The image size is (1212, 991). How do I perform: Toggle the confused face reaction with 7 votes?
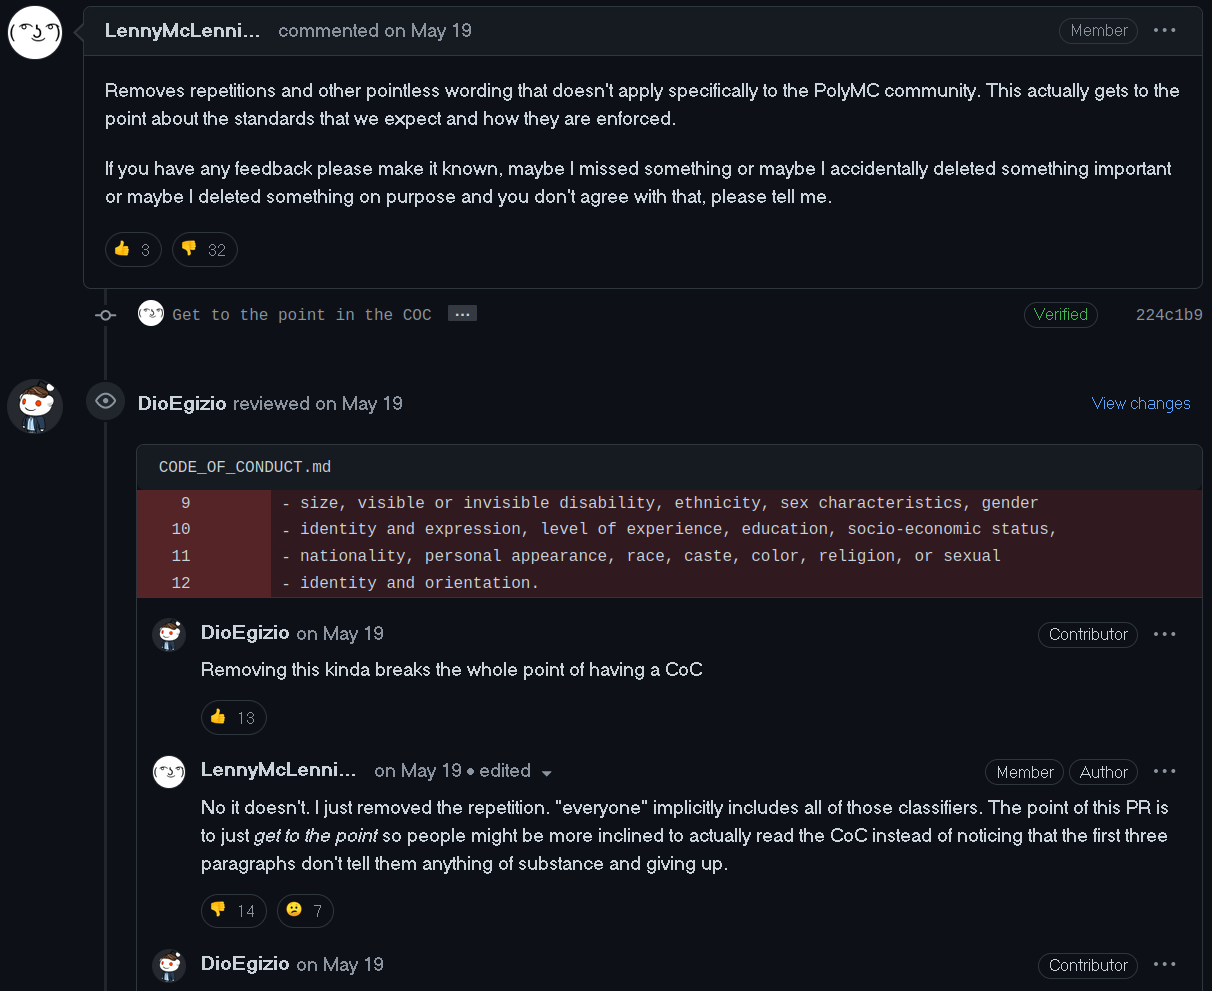tap(305, 911)
